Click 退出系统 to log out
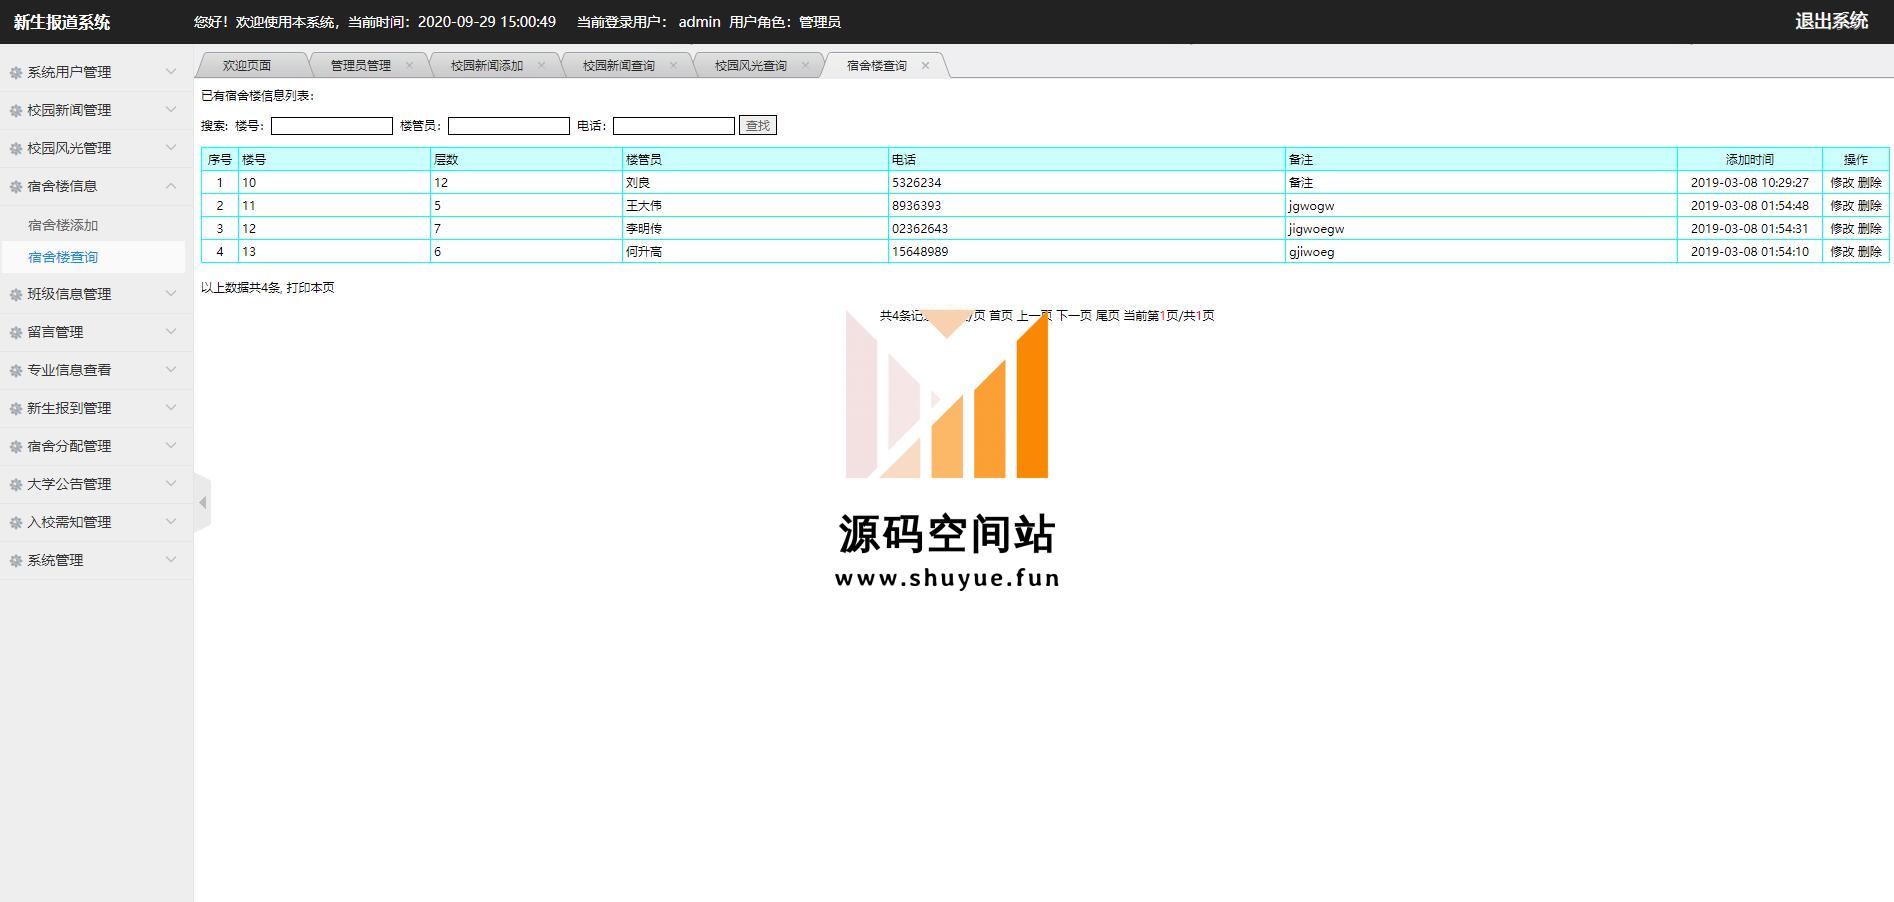Image resolution: width=1894 pixels, height=902 pixels. click(x=1831, y=21)
